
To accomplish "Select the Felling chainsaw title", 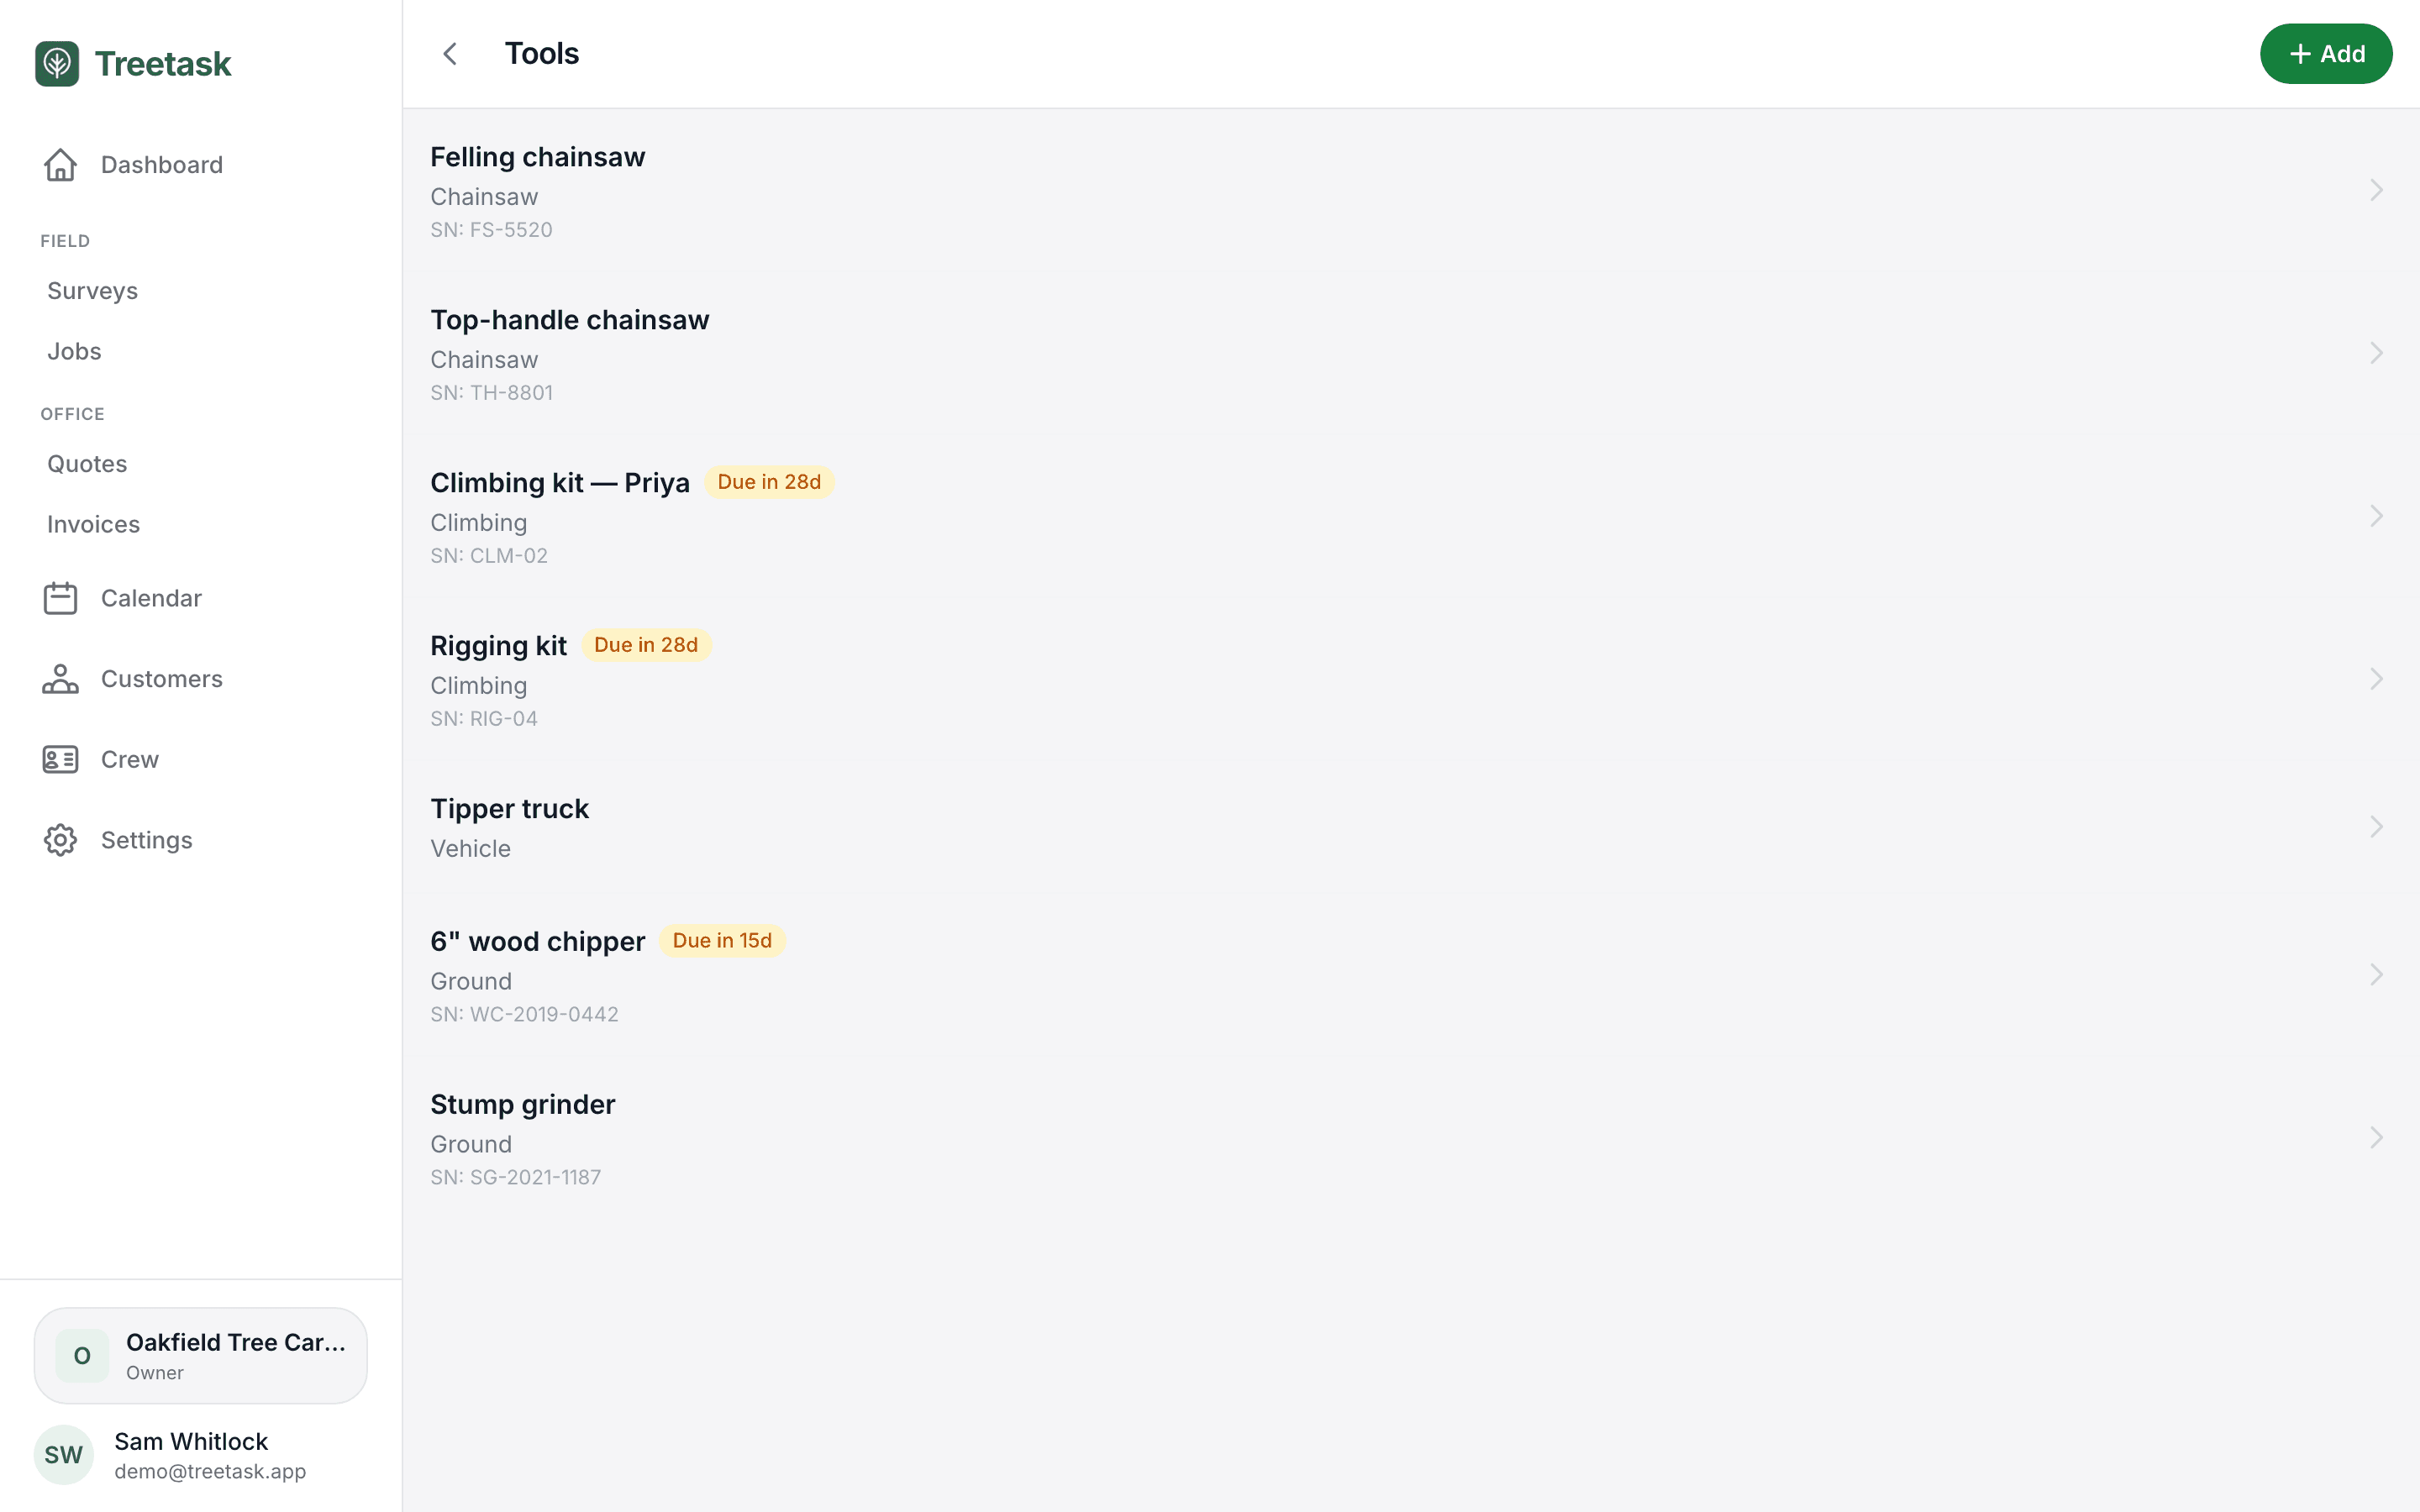I will tap(537, 157).
